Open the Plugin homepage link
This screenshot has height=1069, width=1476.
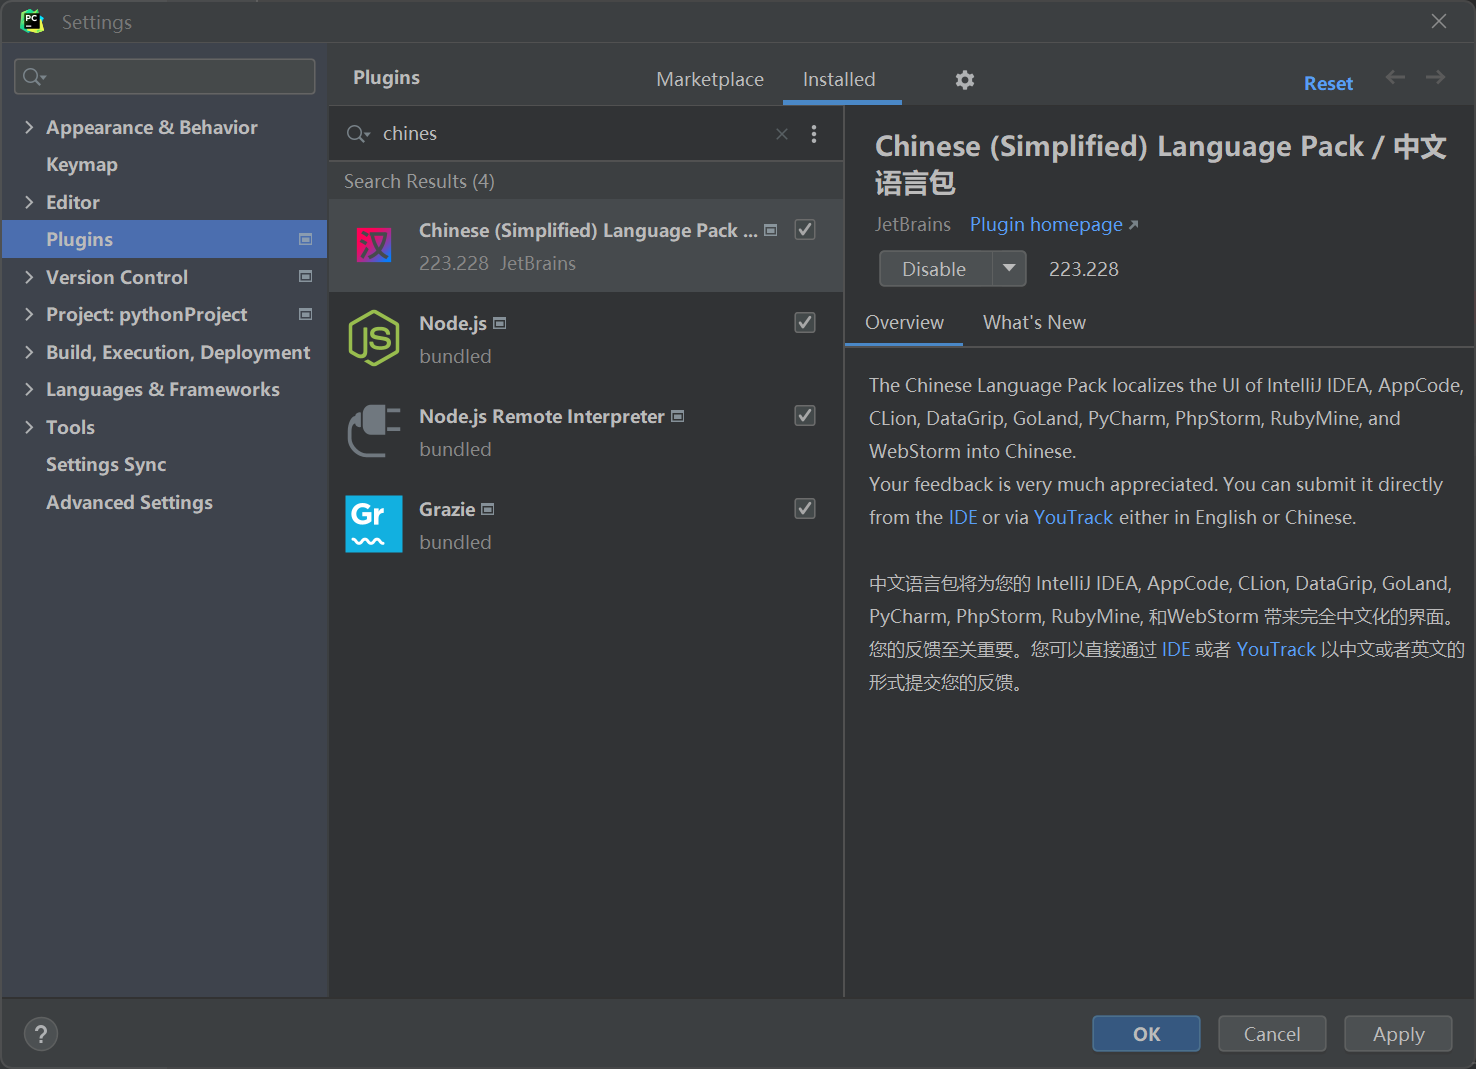click(1053, 224)
